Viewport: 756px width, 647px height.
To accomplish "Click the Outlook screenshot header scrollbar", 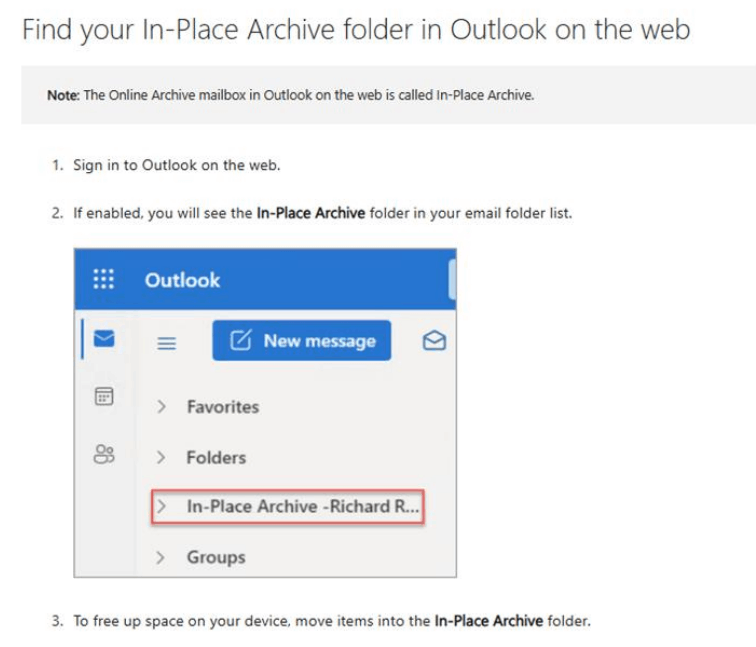I will coord(452,279).
